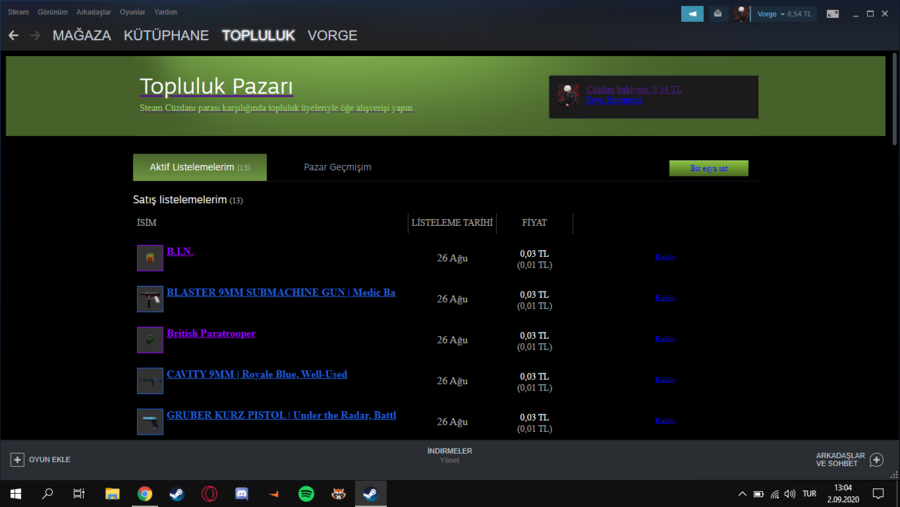
Task: Go back with the left arrow
Action: (x=13, y=36)
